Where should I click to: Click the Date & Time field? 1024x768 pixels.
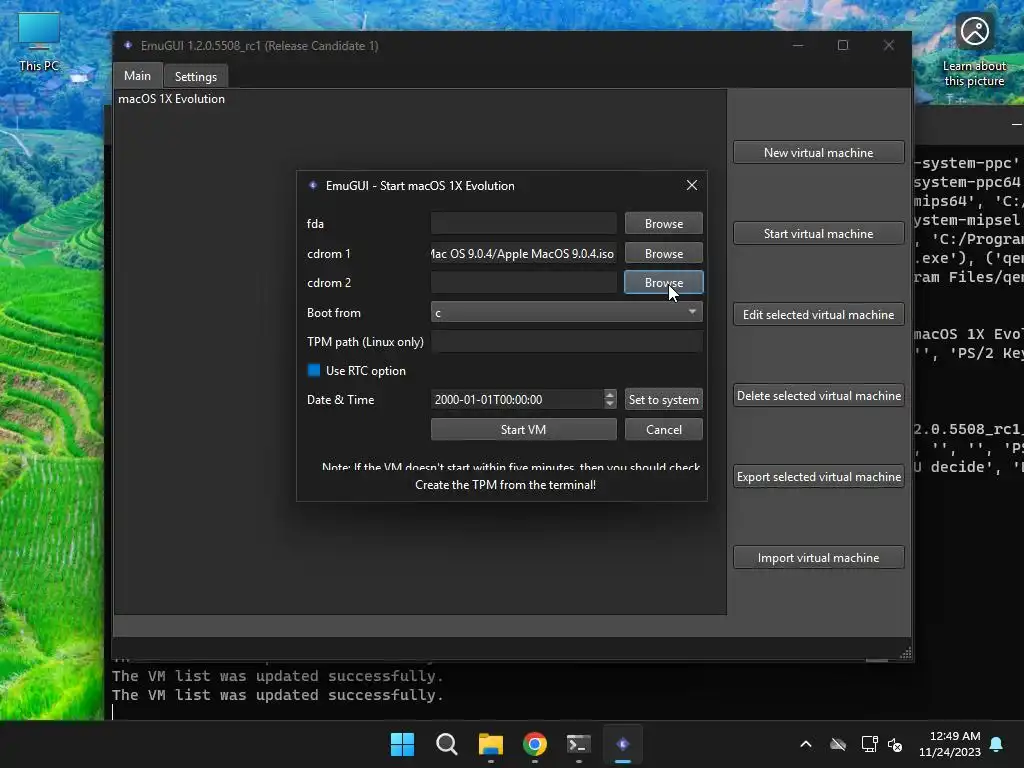point(517,399)
